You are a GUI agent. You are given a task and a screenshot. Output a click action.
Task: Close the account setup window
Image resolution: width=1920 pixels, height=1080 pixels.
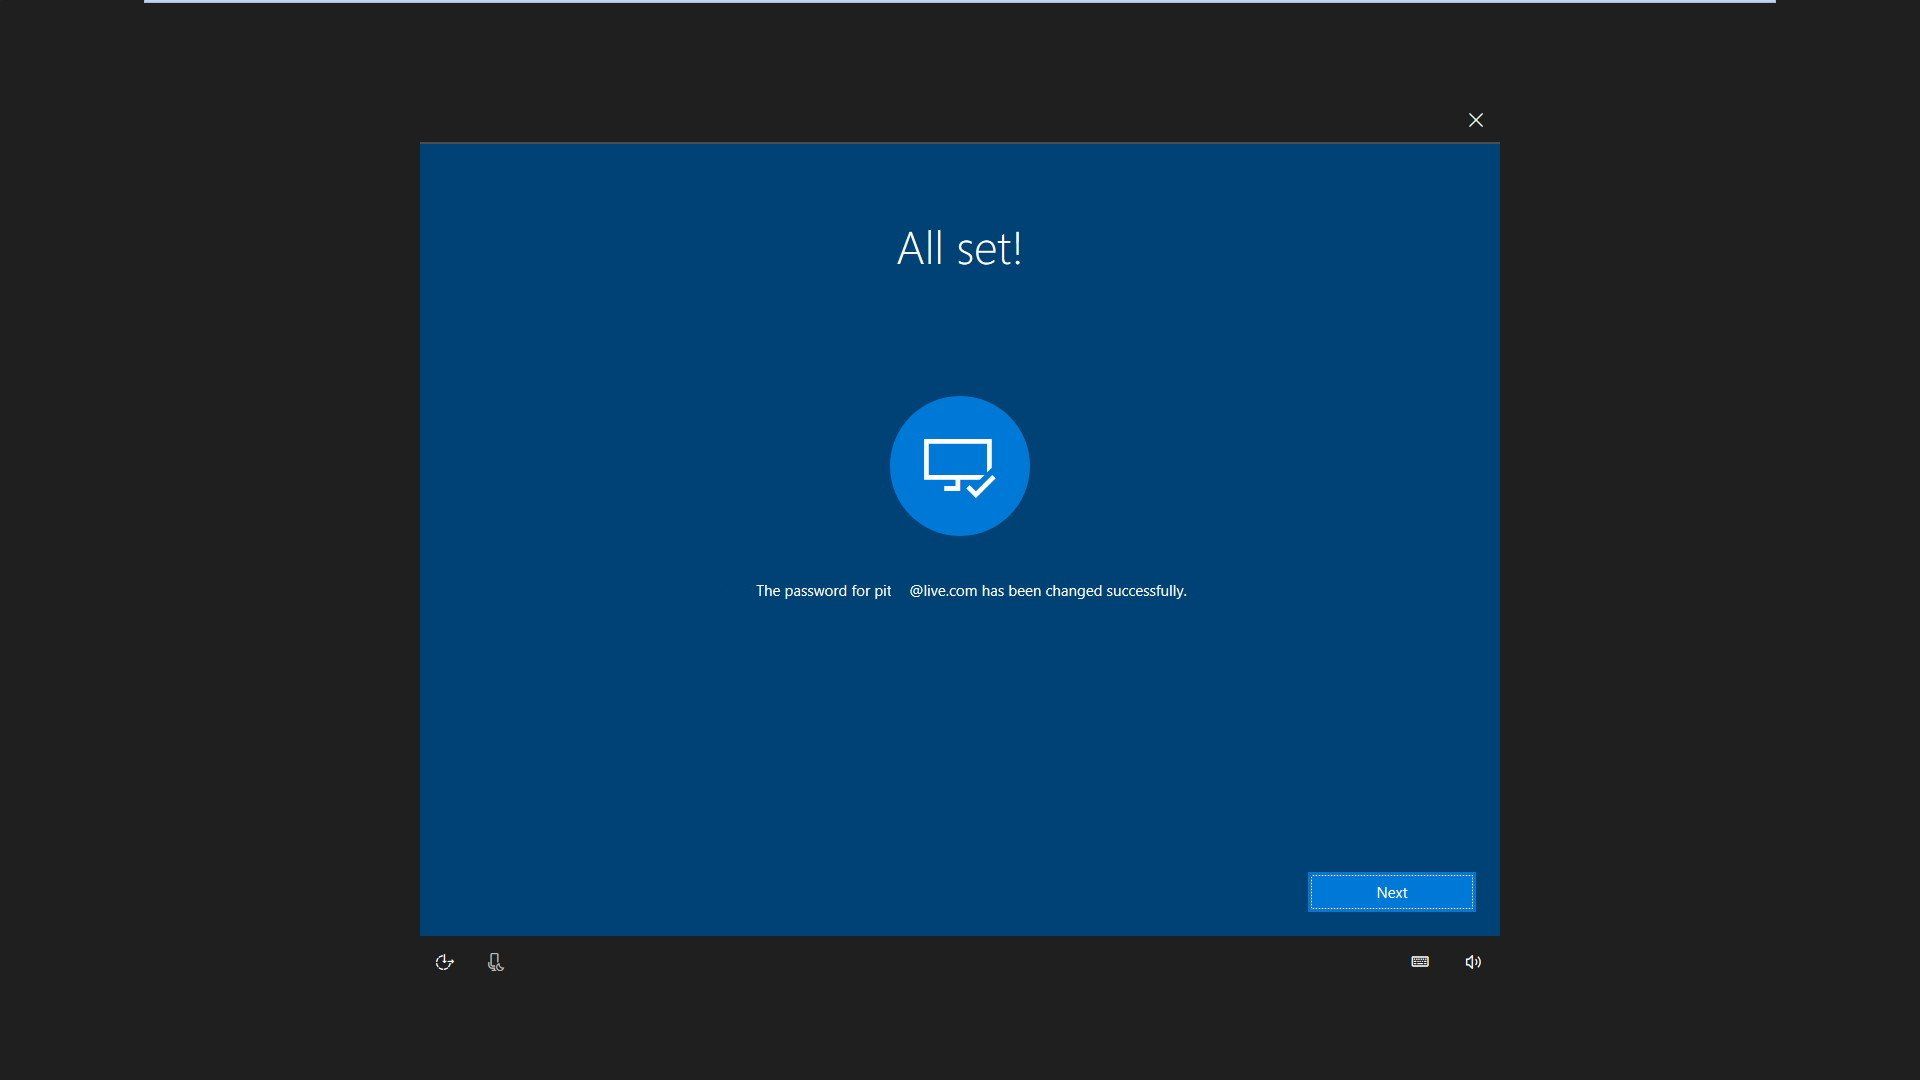1476,120
